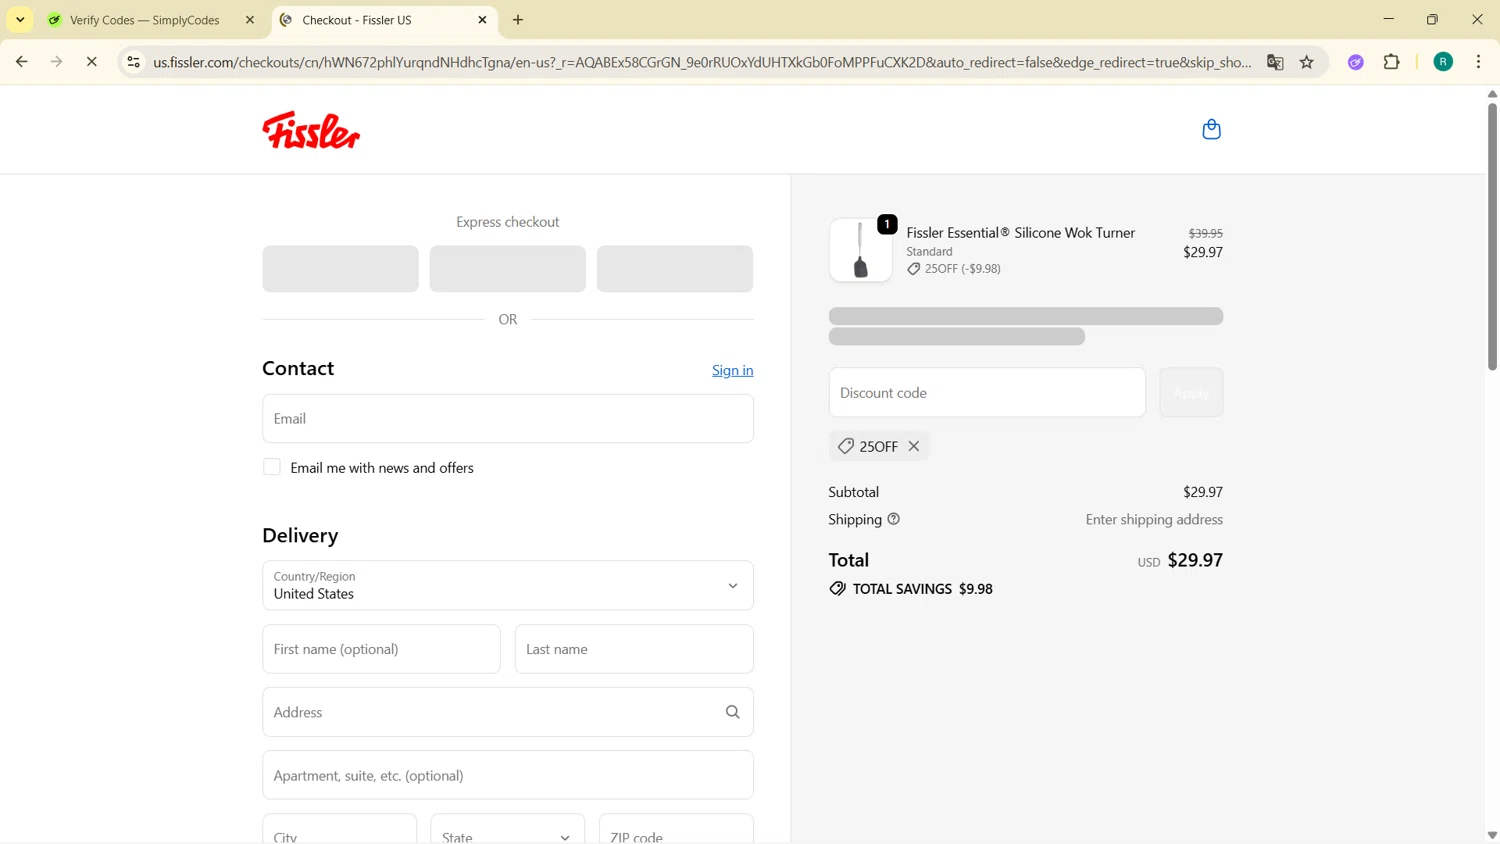Open site information icon in address bar

(133, 62)
